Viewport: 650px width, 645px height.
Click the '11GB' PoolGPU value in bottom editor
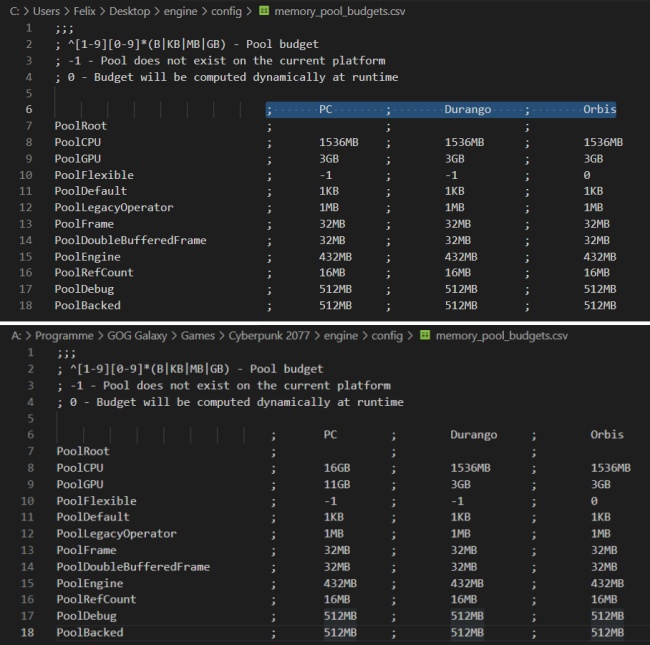point(337,484)
